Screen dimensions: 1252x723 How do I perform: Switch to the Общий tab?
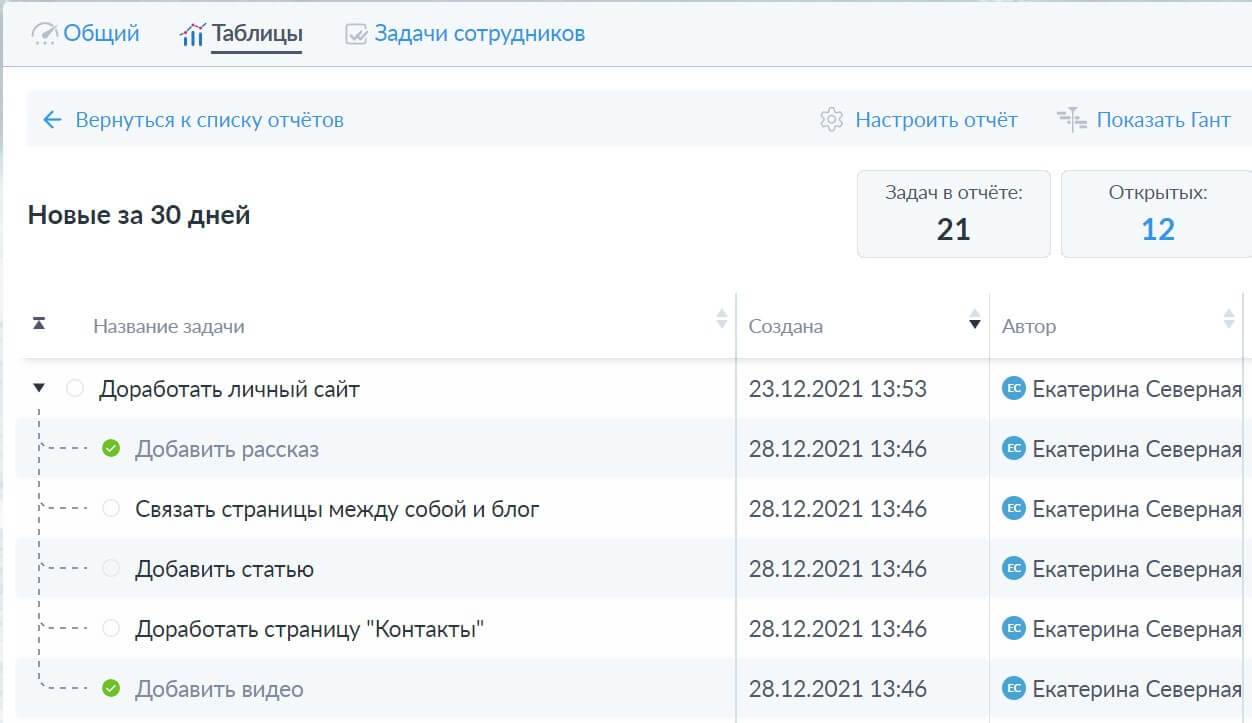coord(101,34)
